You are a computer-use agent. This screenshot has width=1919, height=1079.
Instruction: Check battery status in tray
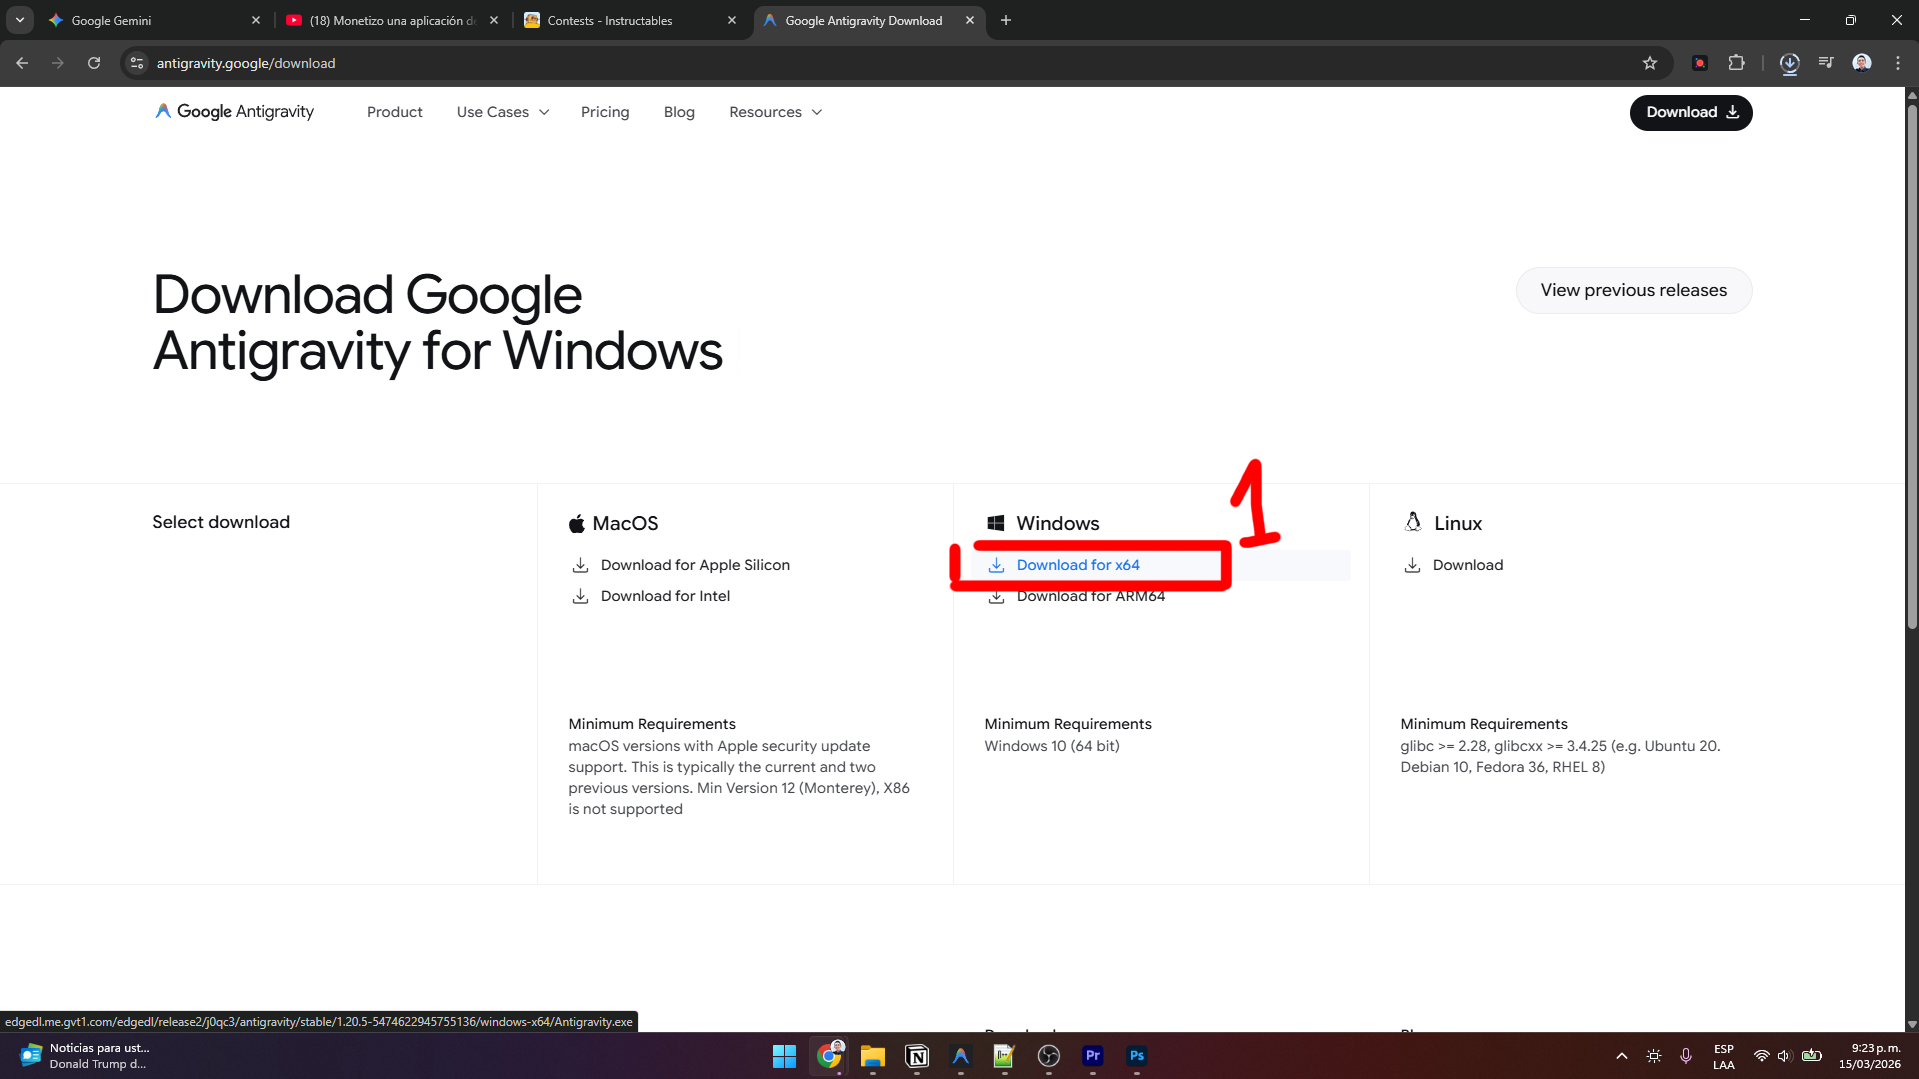pyautogui.click(x=1812, y=1056)
